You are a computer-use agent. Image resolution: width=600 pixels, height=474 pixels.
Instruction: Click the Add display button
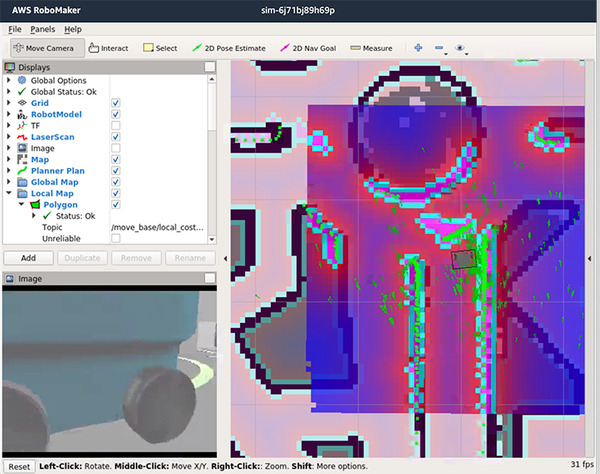tap(29, 257)
